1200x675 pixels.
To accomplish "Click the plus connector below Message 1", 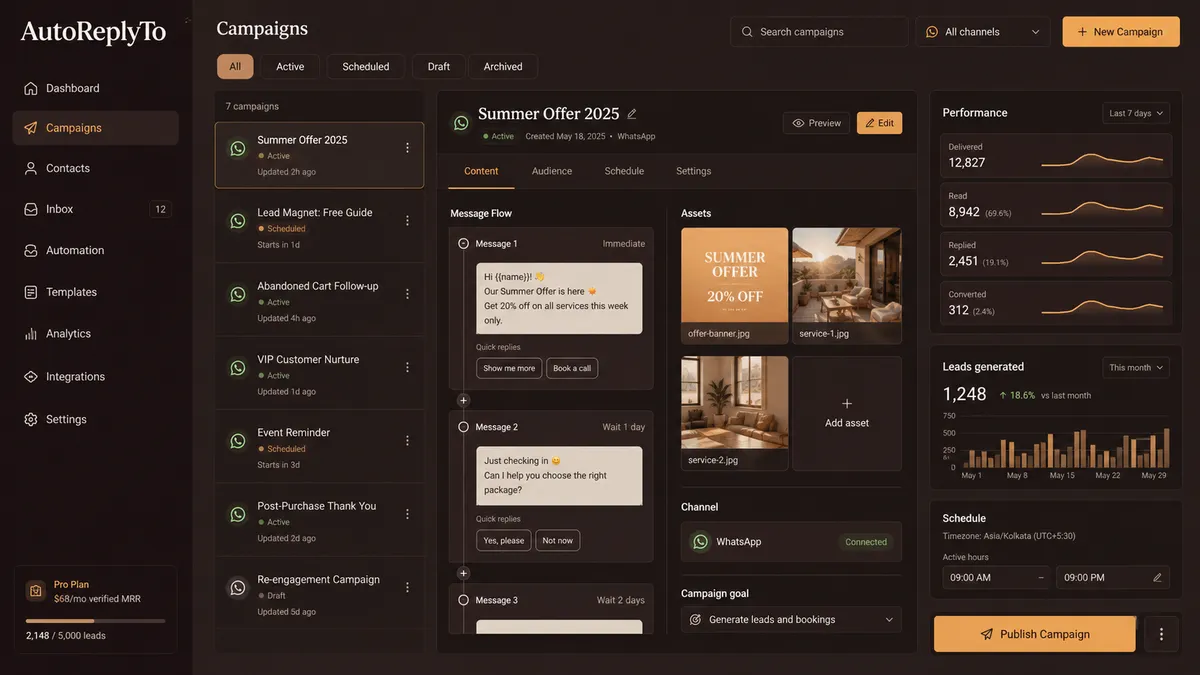I will 463,400.
